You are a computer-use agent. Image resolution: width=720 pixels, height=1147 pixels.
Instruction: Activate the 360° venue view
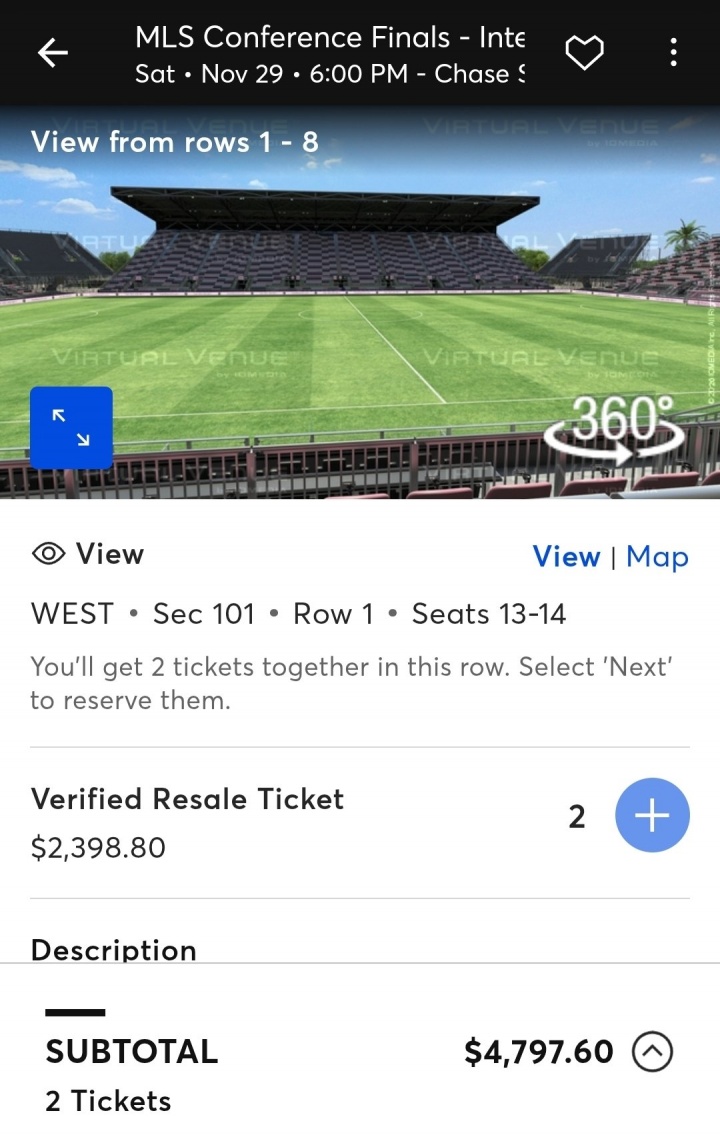[614, 430]
